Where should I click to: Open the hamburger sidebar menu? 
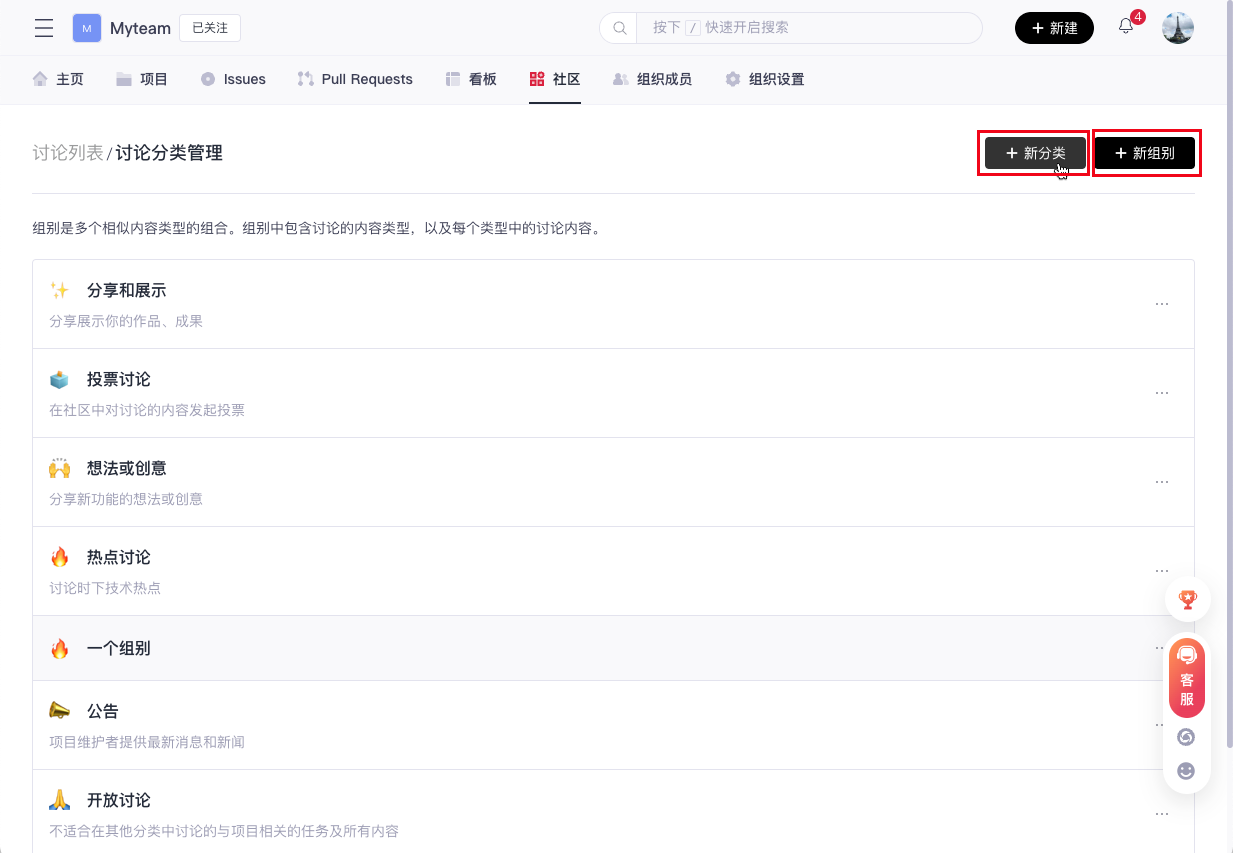click(44, 28)
